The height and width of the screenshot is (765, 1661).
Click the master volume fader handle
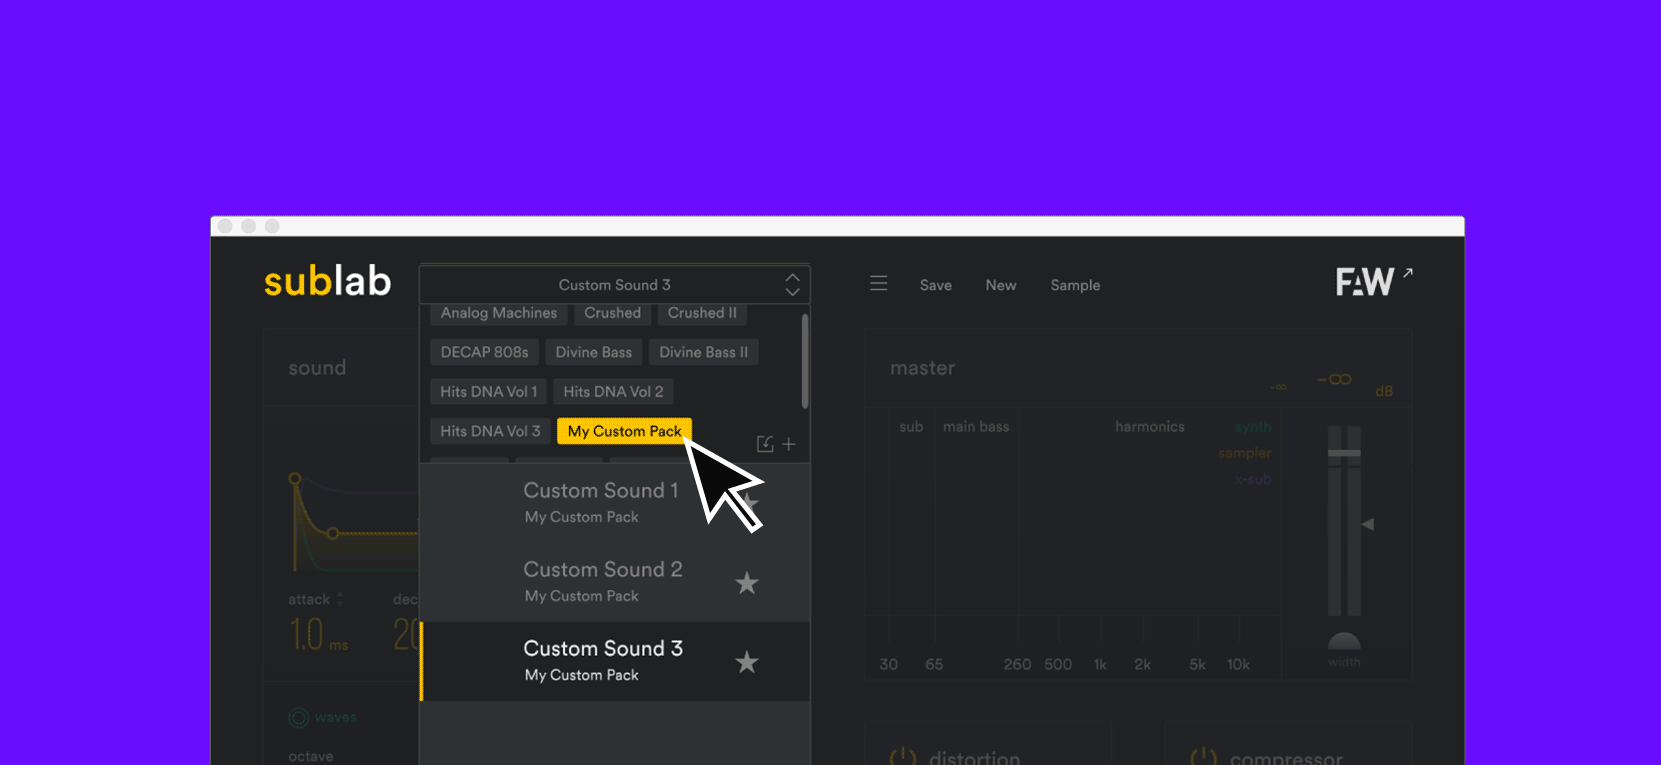1344,453
